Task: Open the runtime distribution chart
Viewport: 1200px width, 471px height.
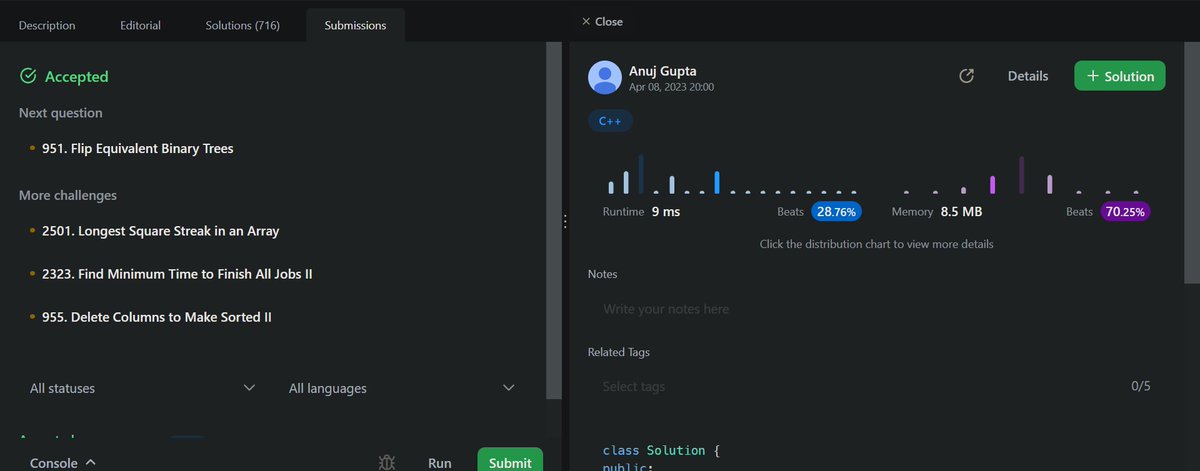Action: click(732, 174)
